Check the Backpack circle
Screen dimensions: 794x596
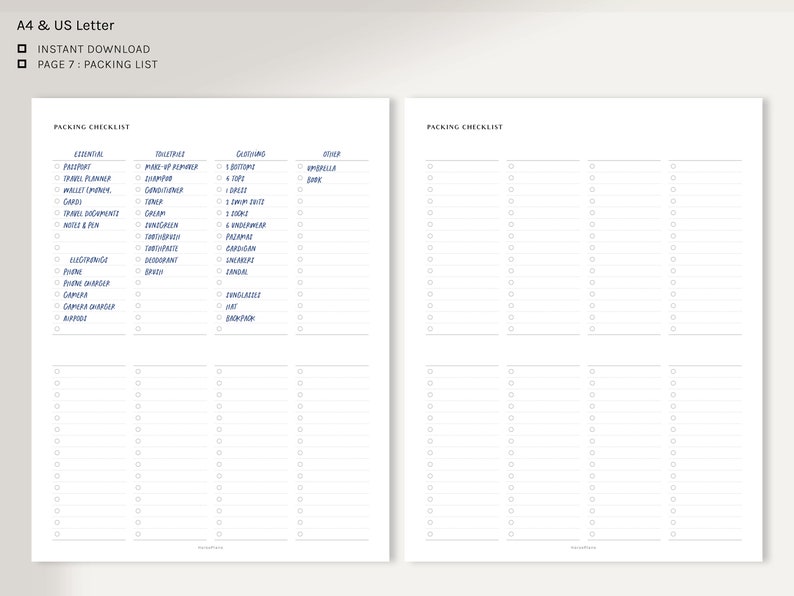(219, 317)
